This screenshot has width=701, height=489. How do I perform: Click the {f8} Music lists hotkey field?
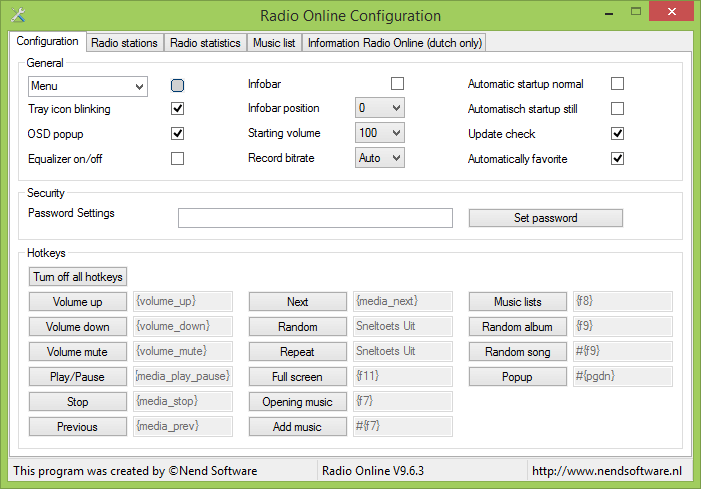tap(623, 301)
